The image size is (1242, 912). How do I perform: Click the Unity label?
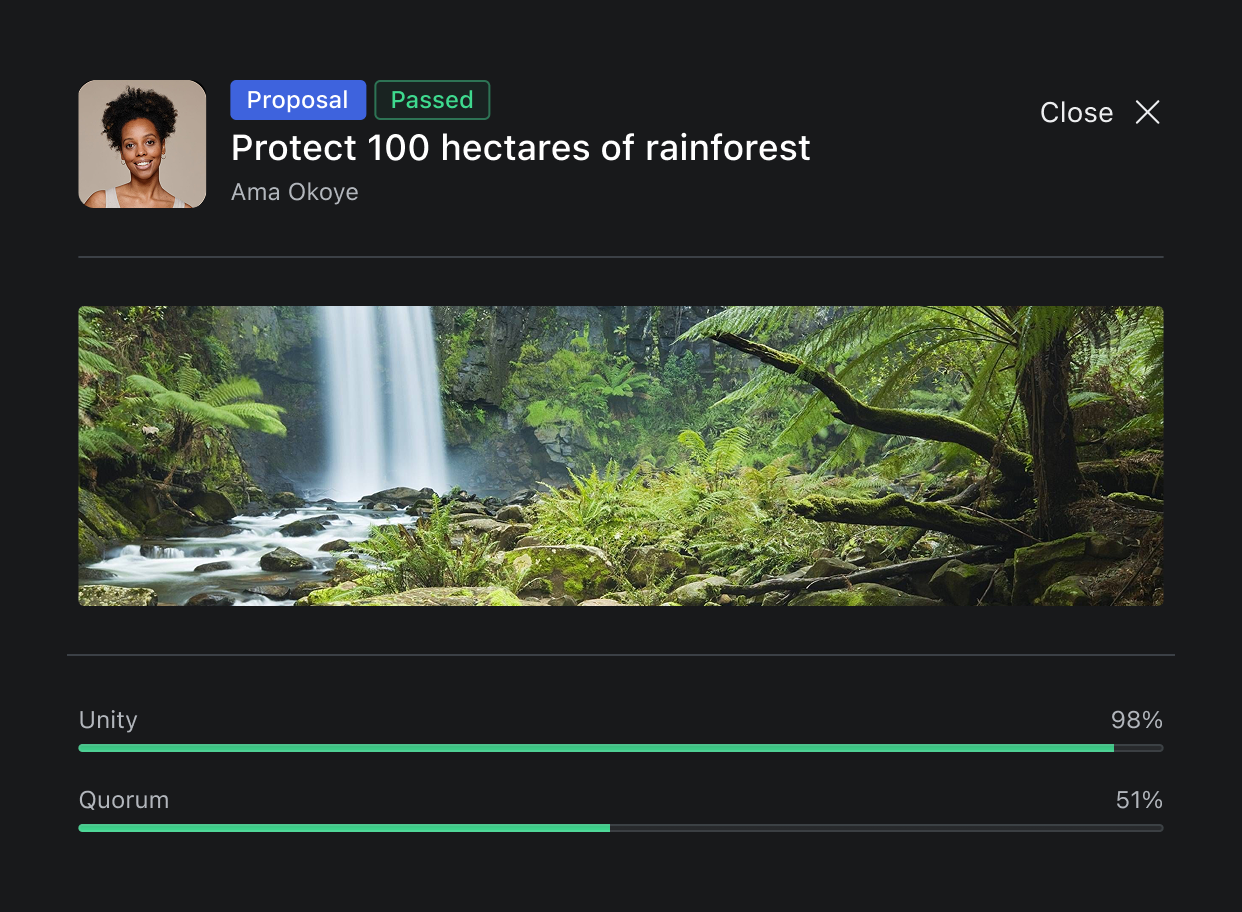click(x=108, y=720)
